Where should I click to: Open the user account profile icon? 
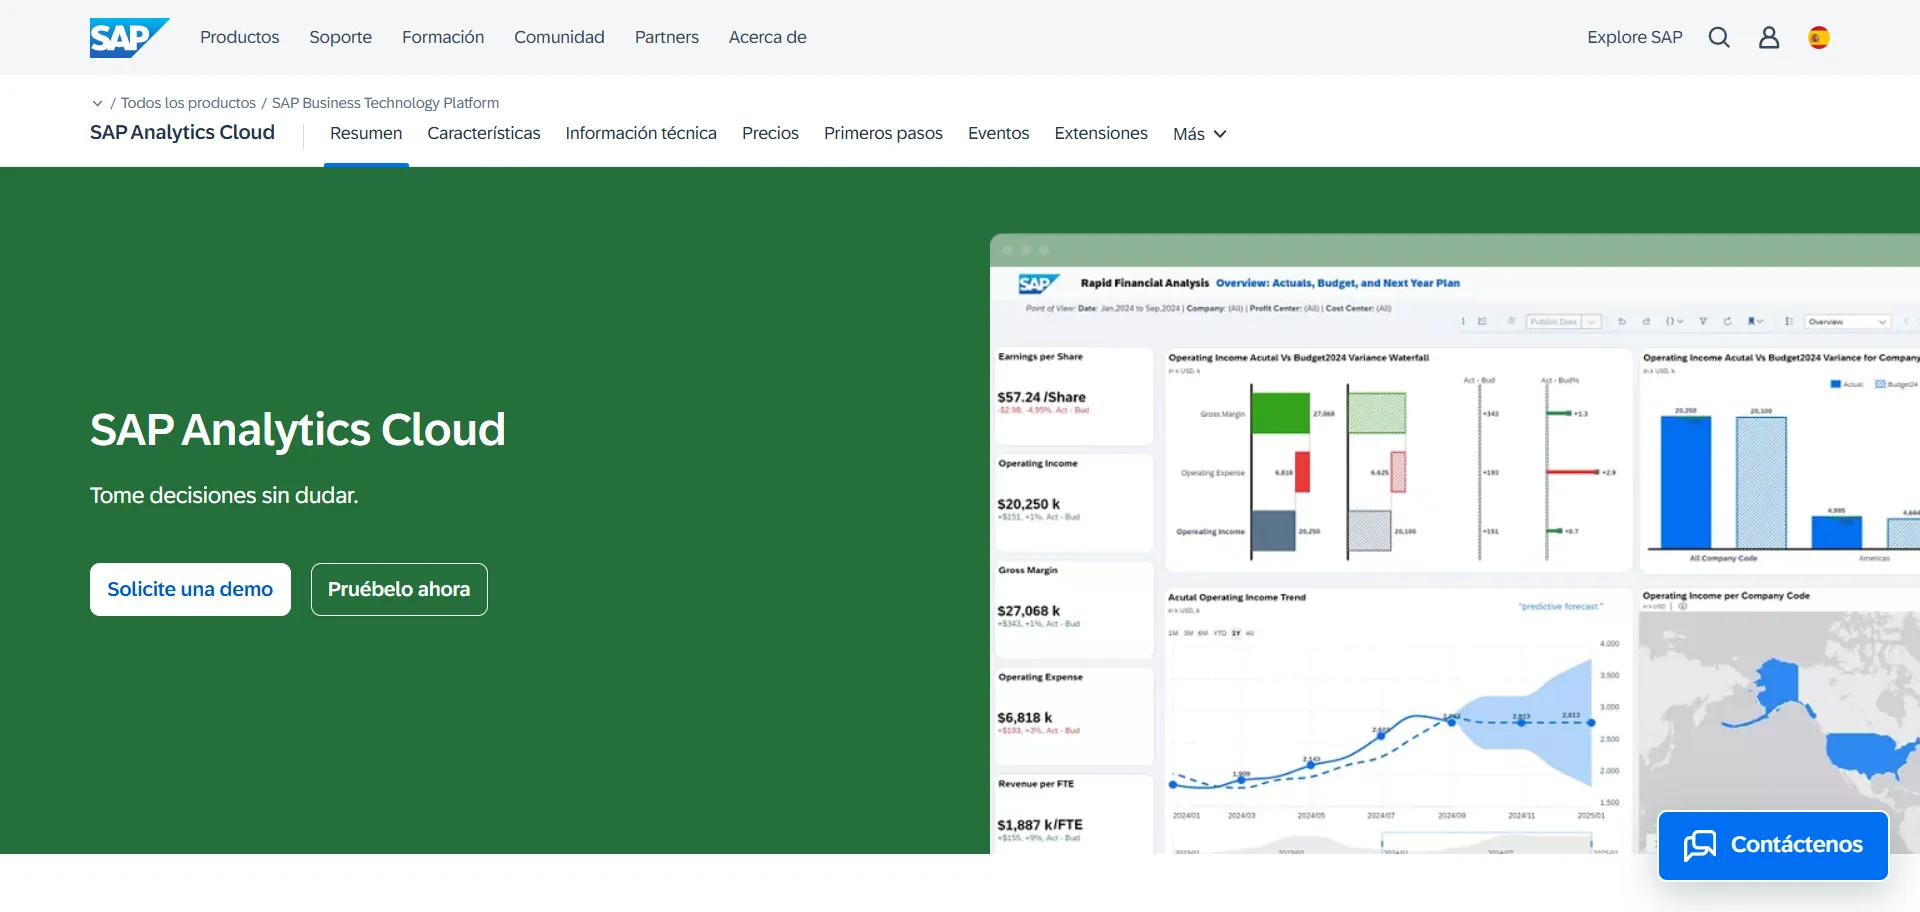(1769, 37)
